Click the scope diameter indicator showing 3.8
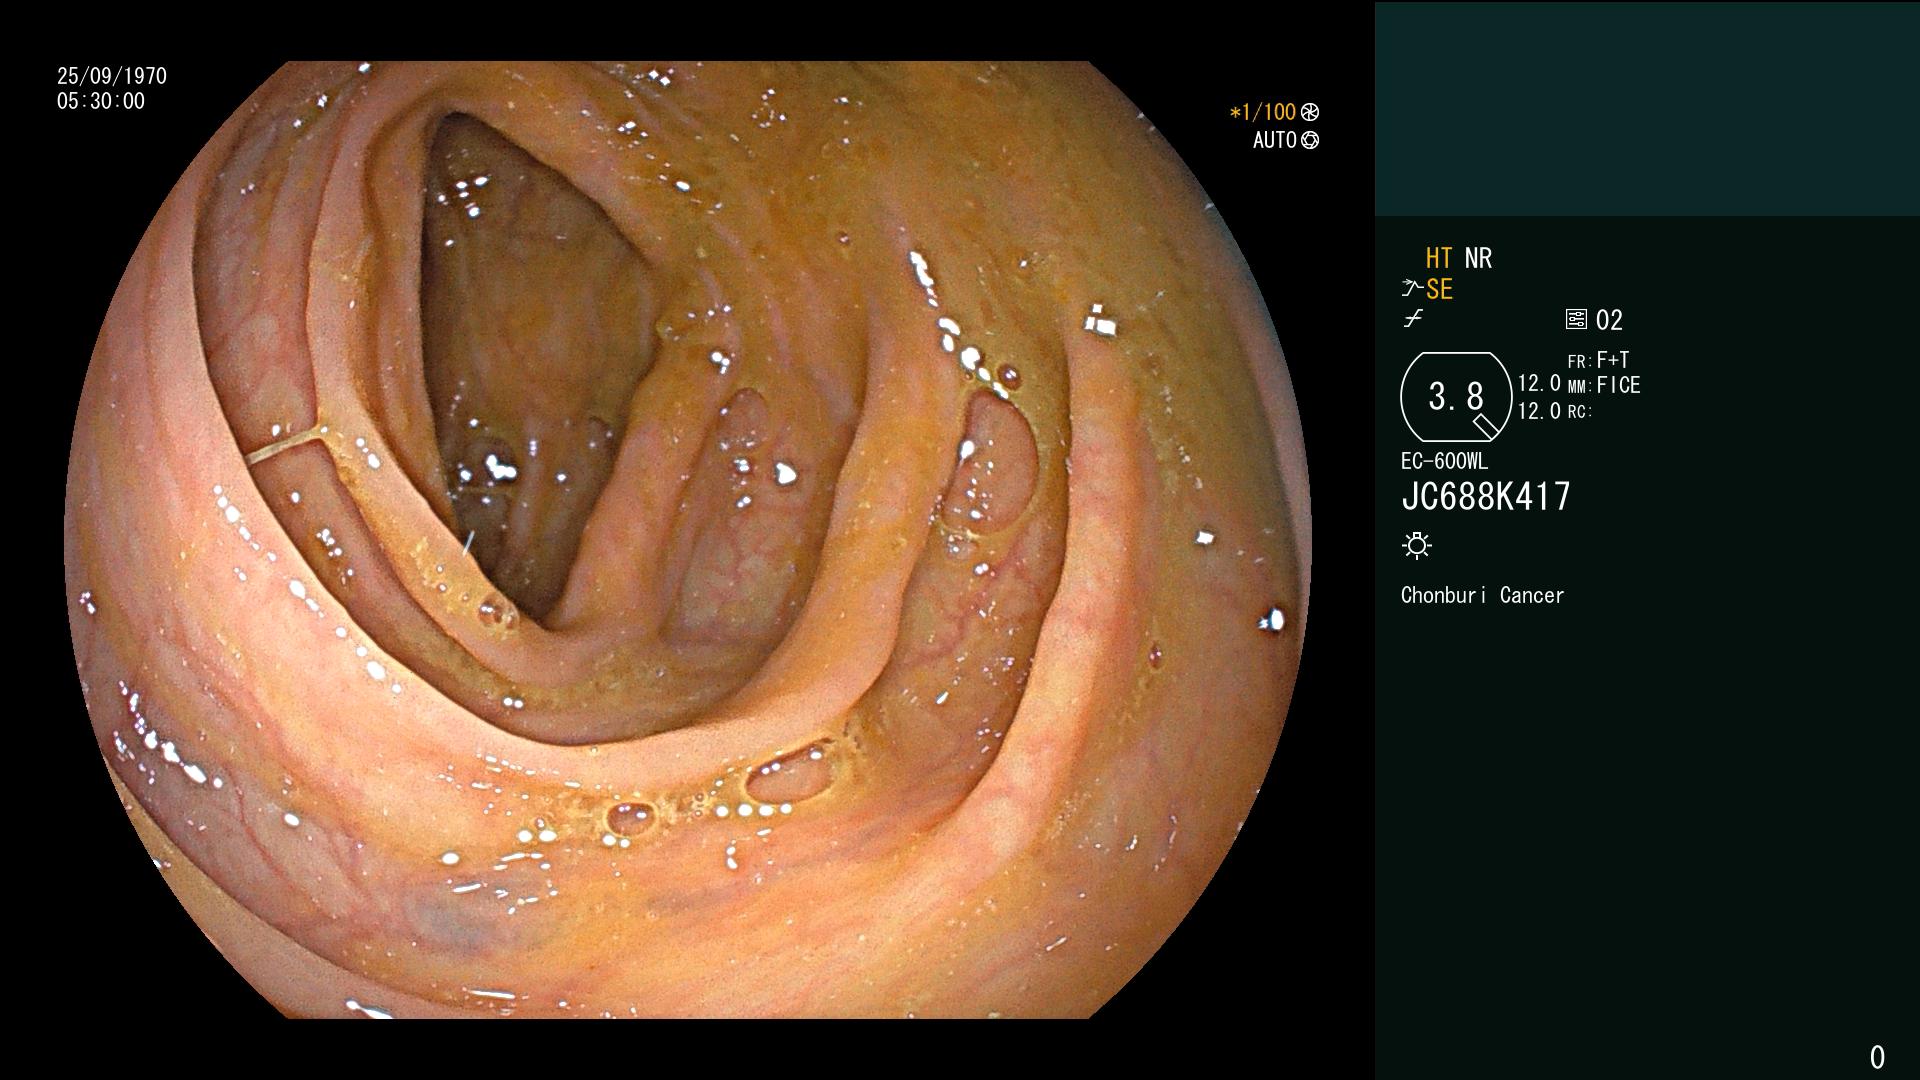This screenshot has width=1920, height=1080. (1456, 397)
